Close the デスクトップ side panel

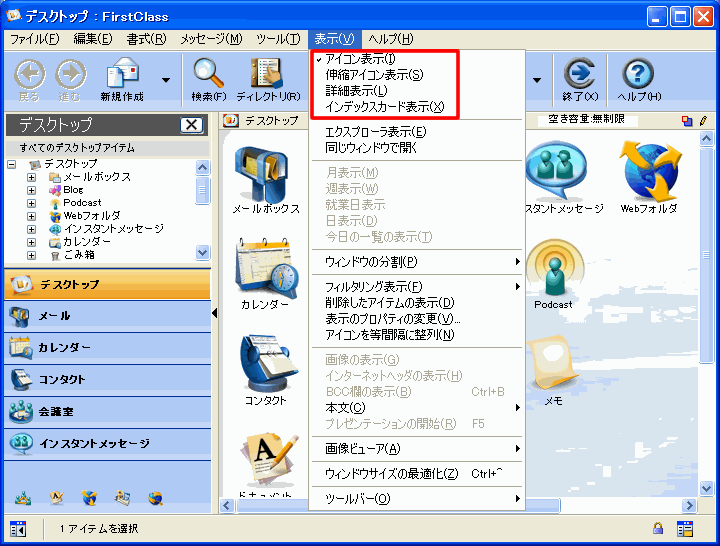(191, 125)
